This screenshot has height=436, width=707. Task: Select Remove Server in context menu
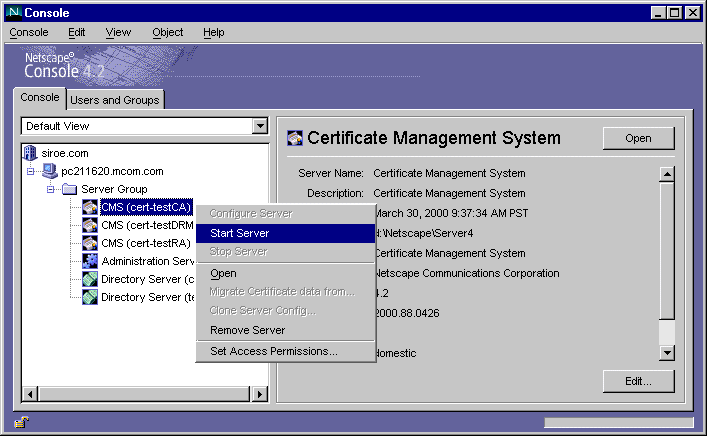pos(247,330)
